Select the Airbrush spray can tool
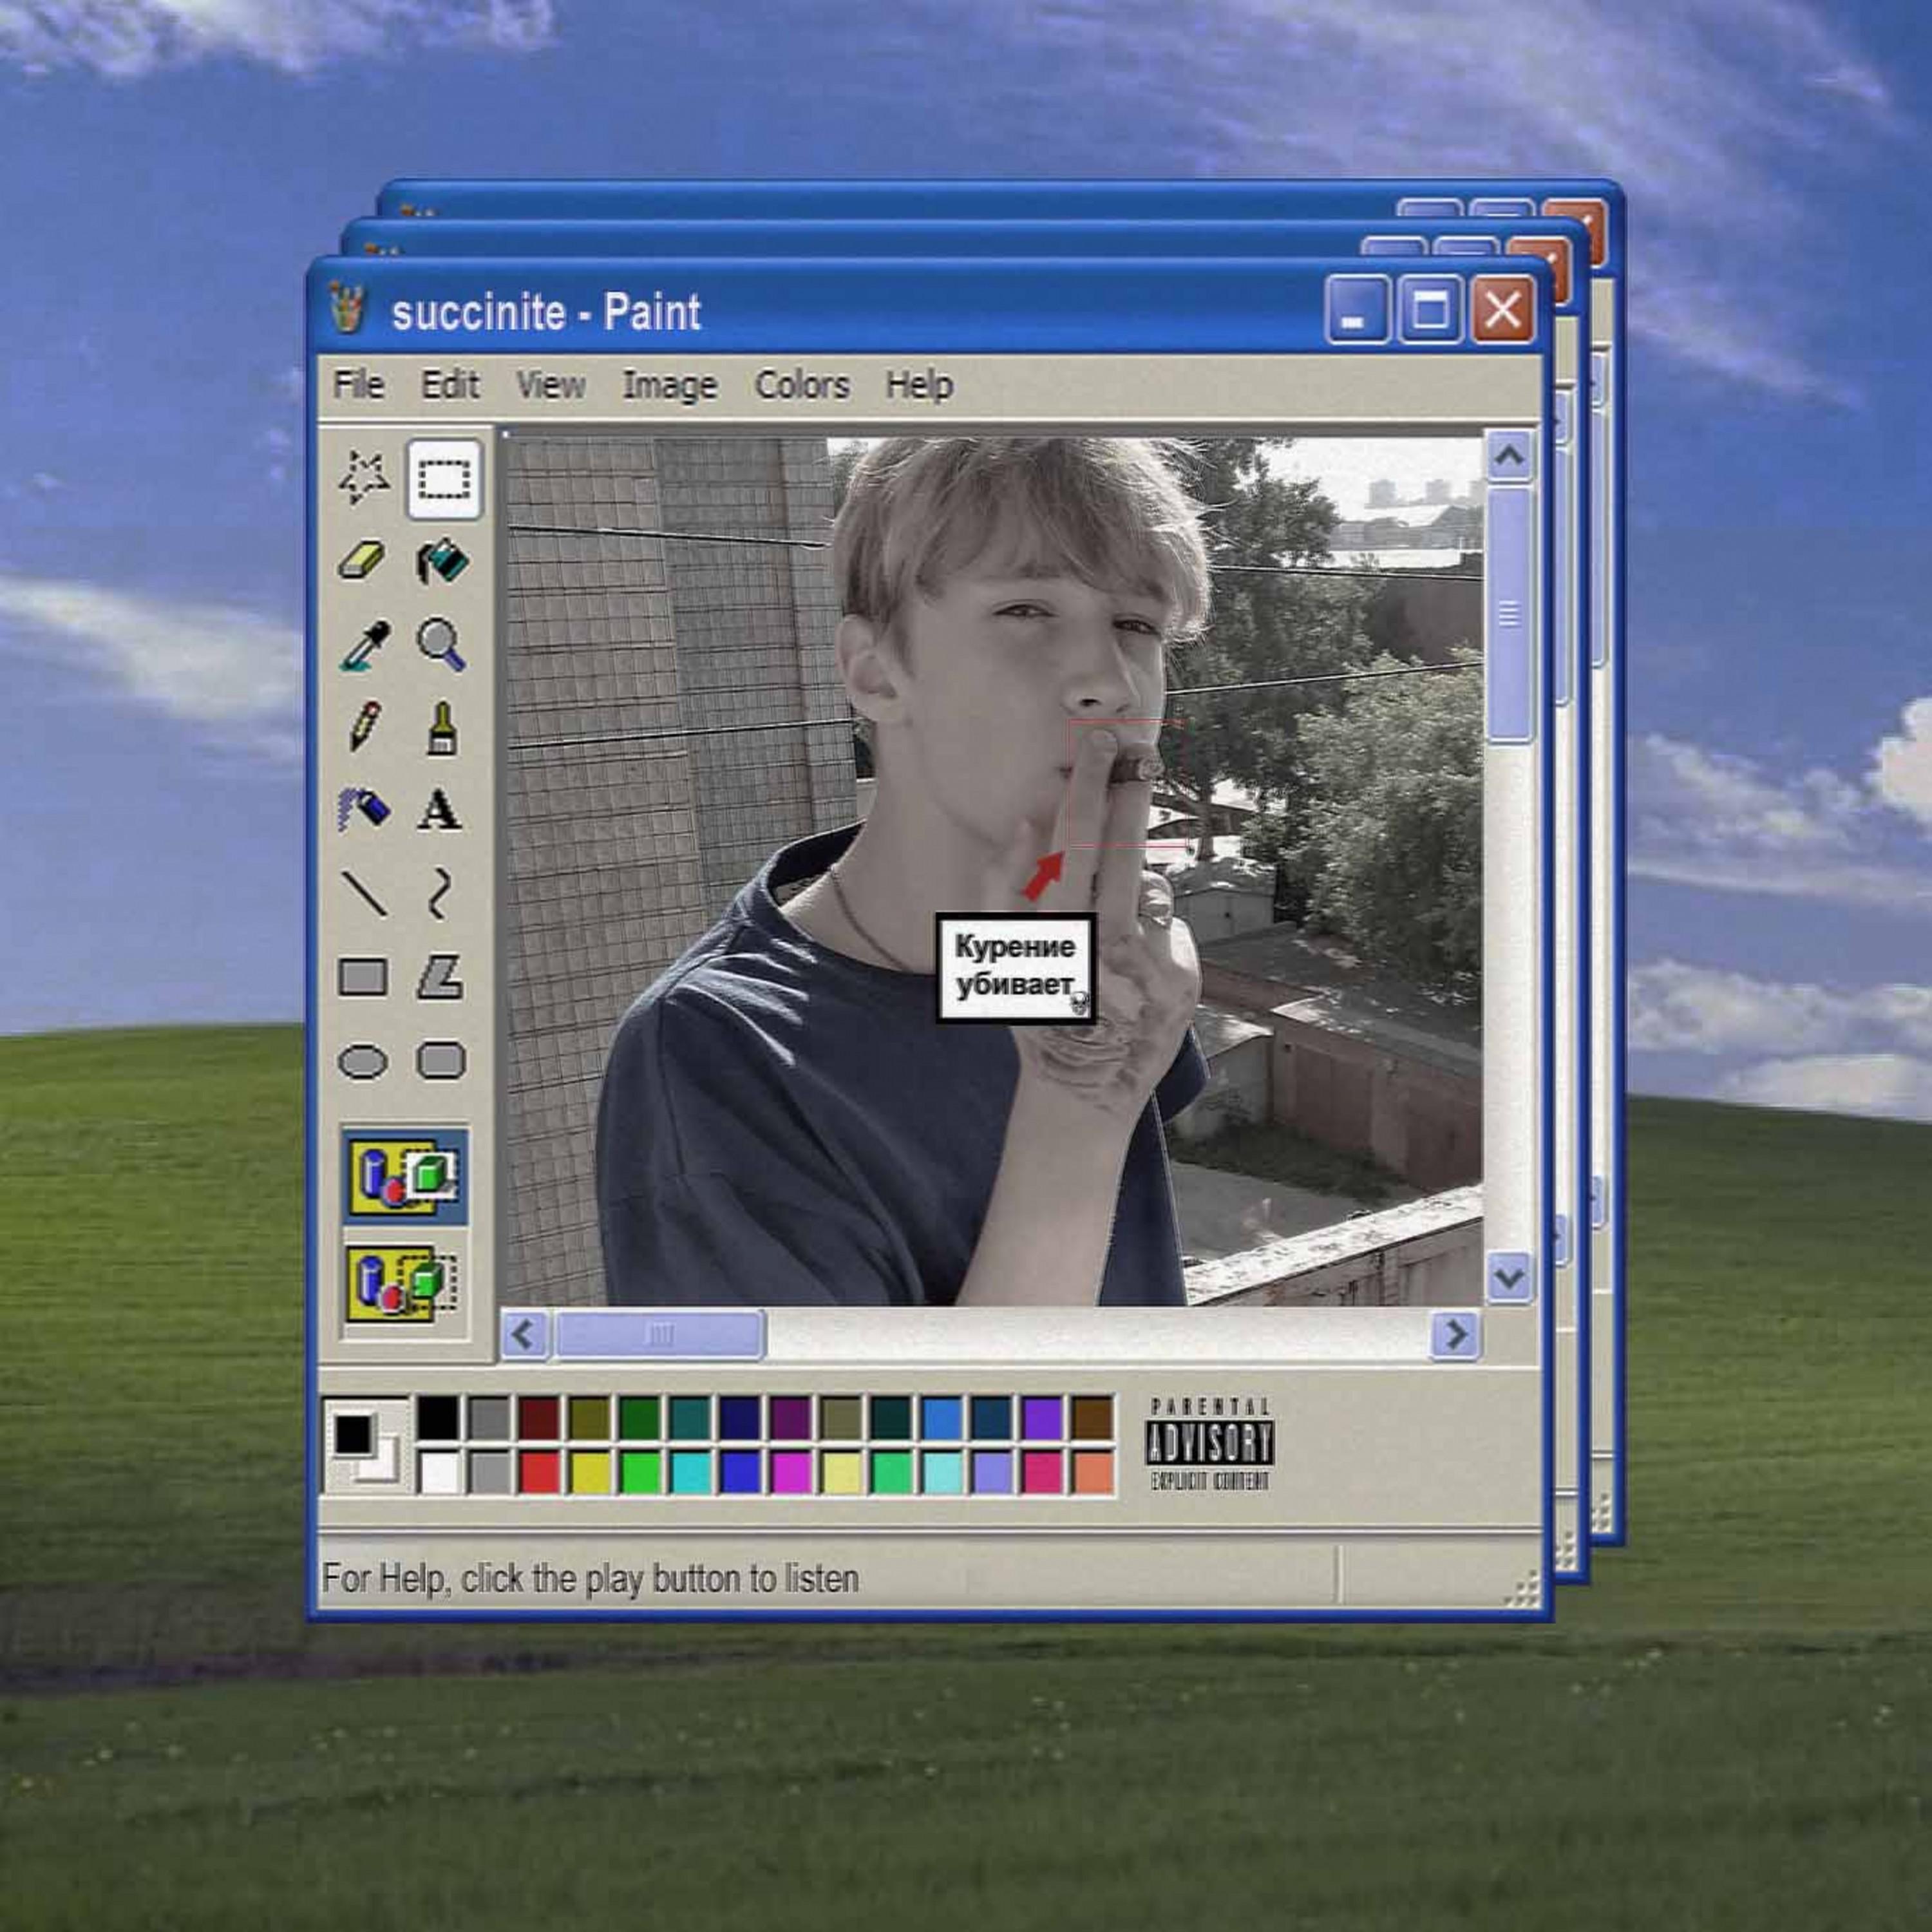Screen dimensions: 1932x1932 pos(363,809)
